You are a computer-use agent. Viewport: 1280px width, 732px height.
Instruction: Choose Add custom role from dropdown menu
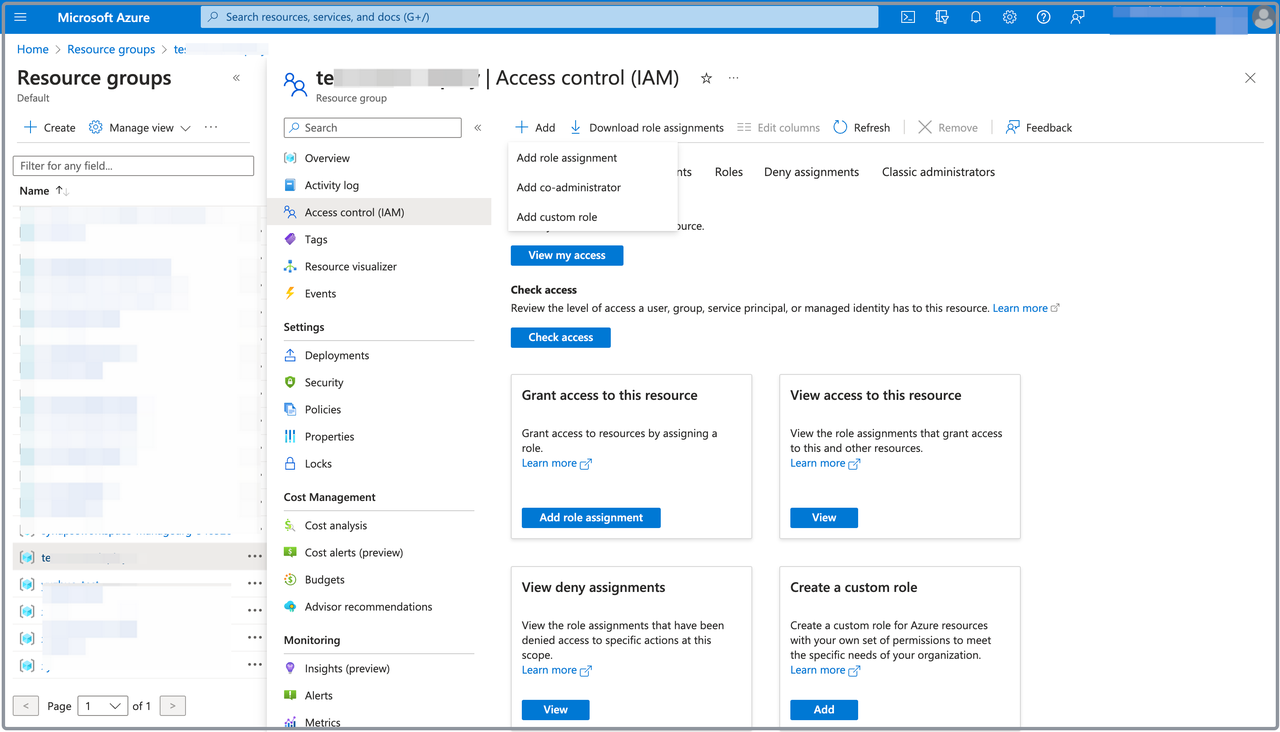click(557, 217)
